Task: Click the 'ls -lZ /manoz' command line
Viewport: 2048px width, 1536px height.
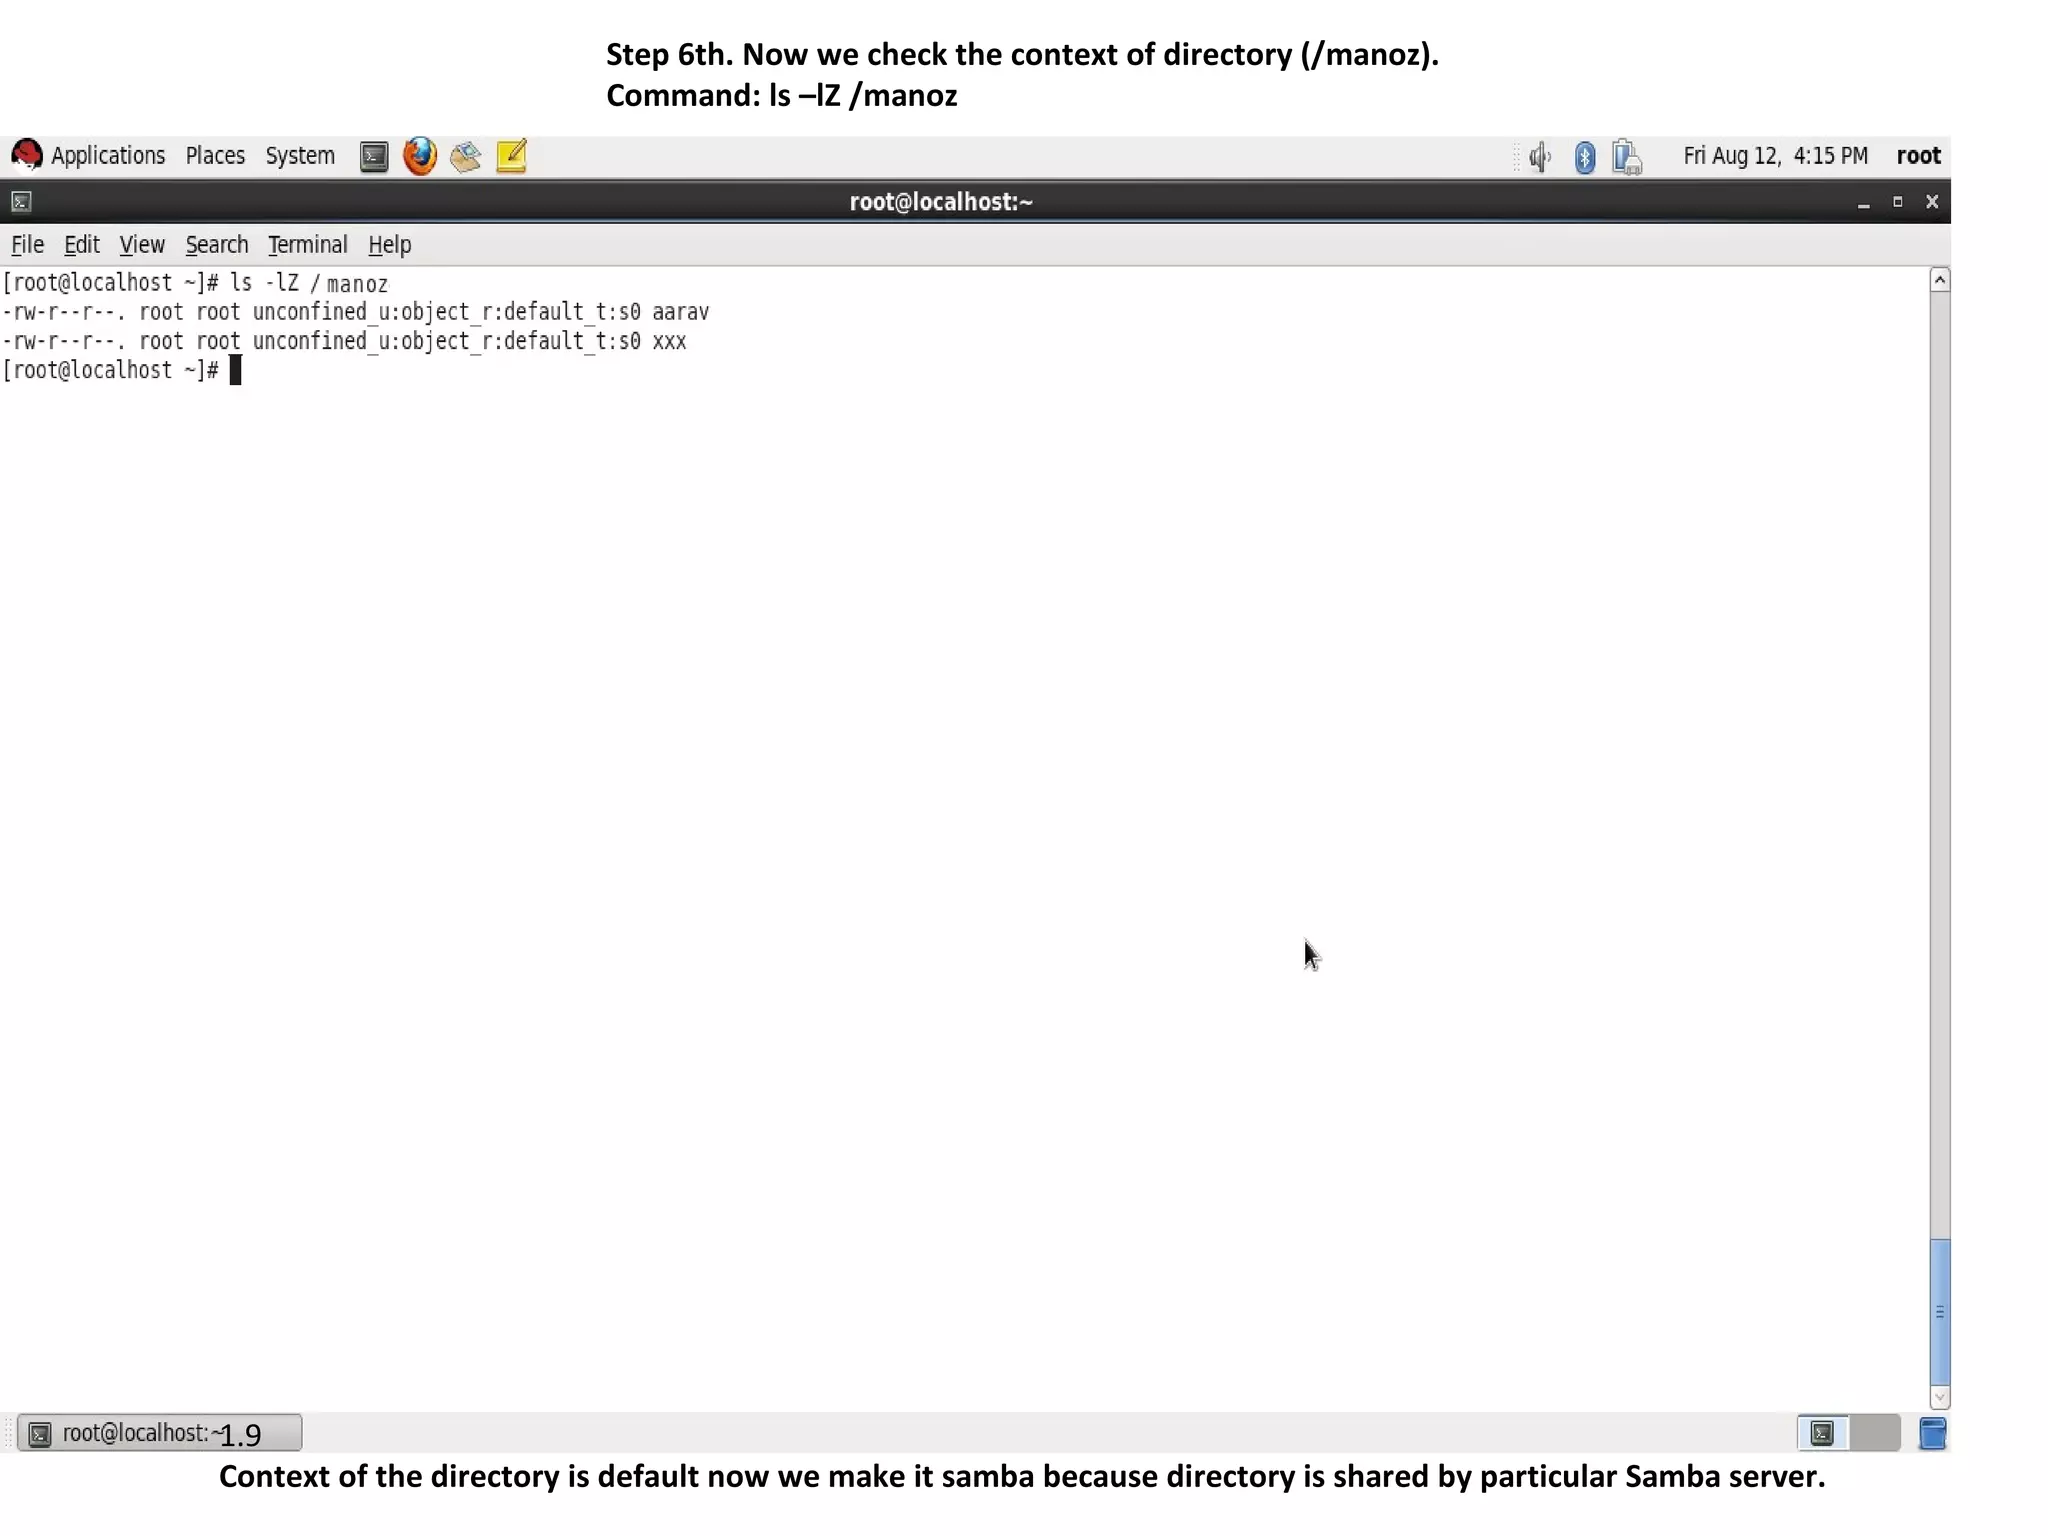Action: tap(196, 284)
